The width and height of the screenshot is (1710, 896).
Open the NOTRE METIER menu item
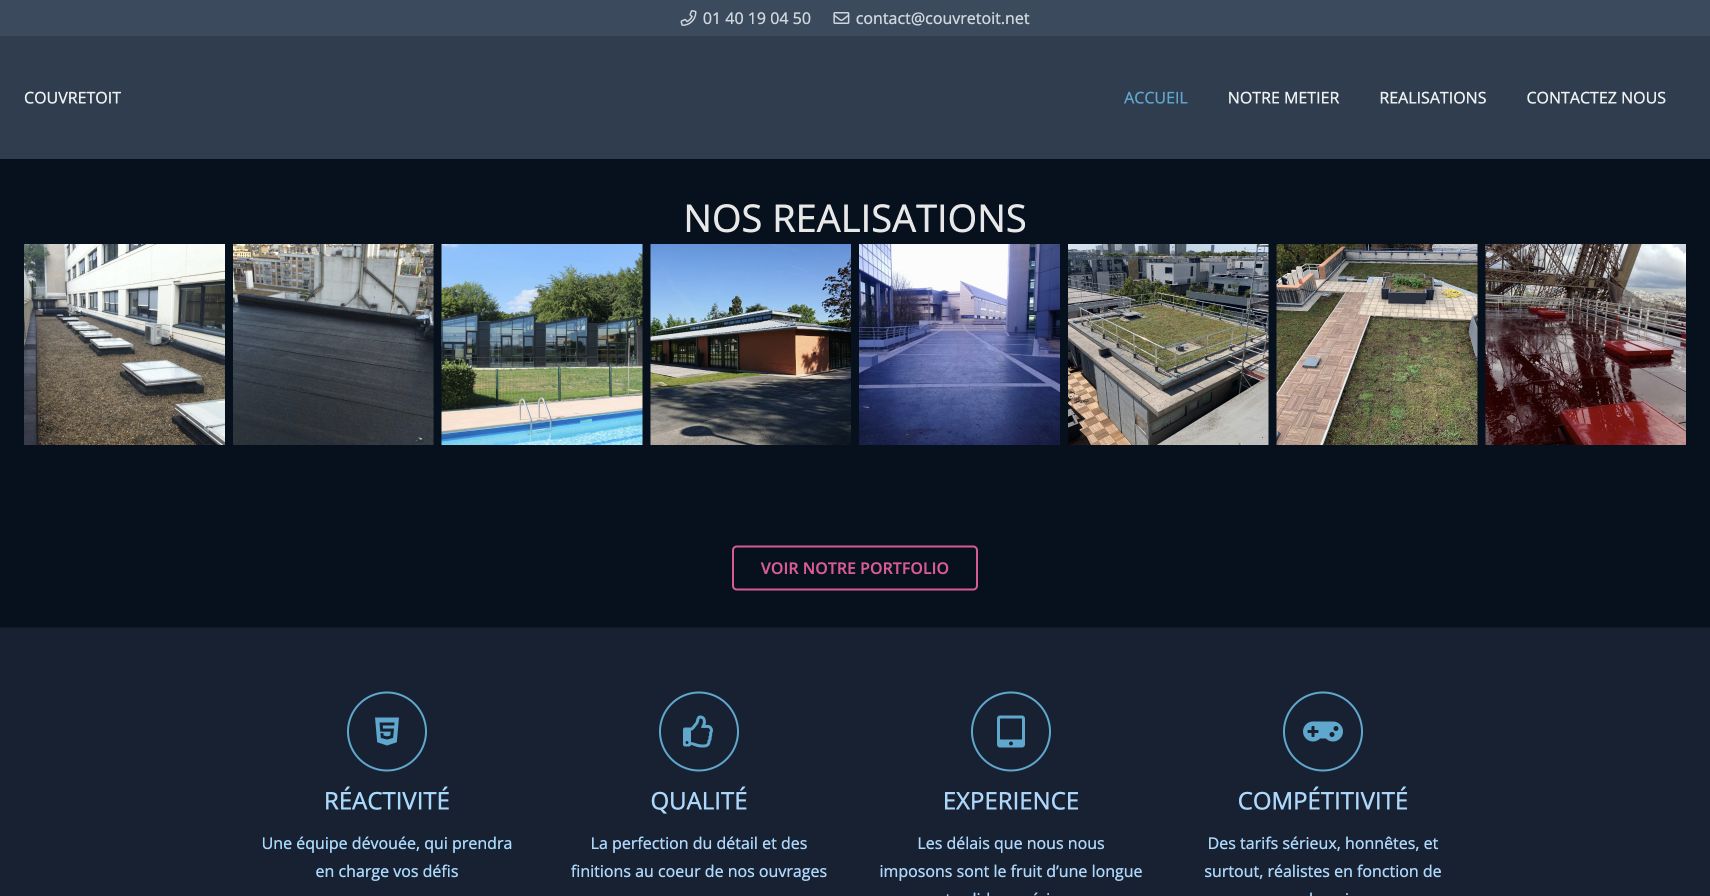1283,98
